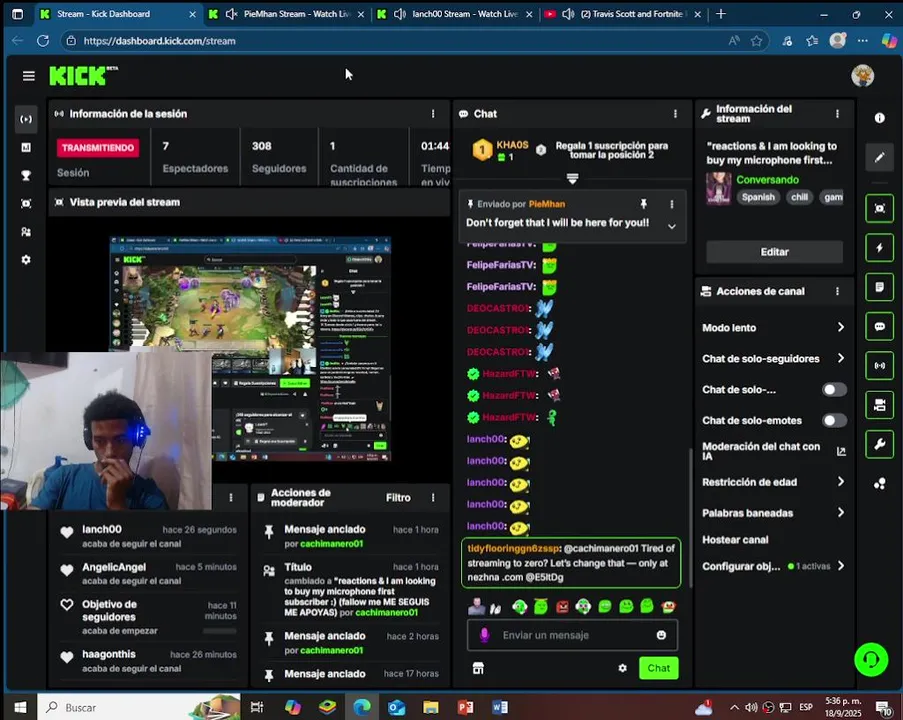Open the analytics chart icon in left sidebar
The image size is (903, 720).
click(26, 147)
